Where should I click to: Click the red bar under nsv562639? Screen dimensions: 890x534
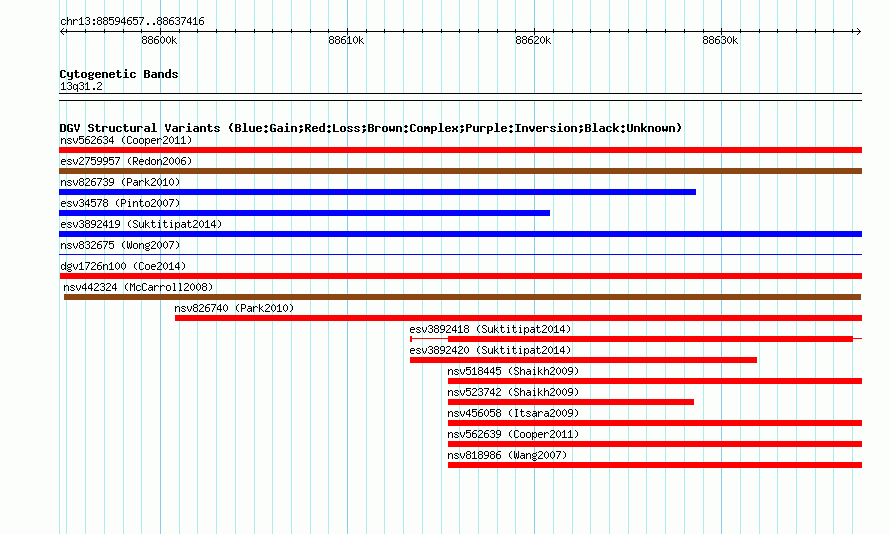point(655,444)
